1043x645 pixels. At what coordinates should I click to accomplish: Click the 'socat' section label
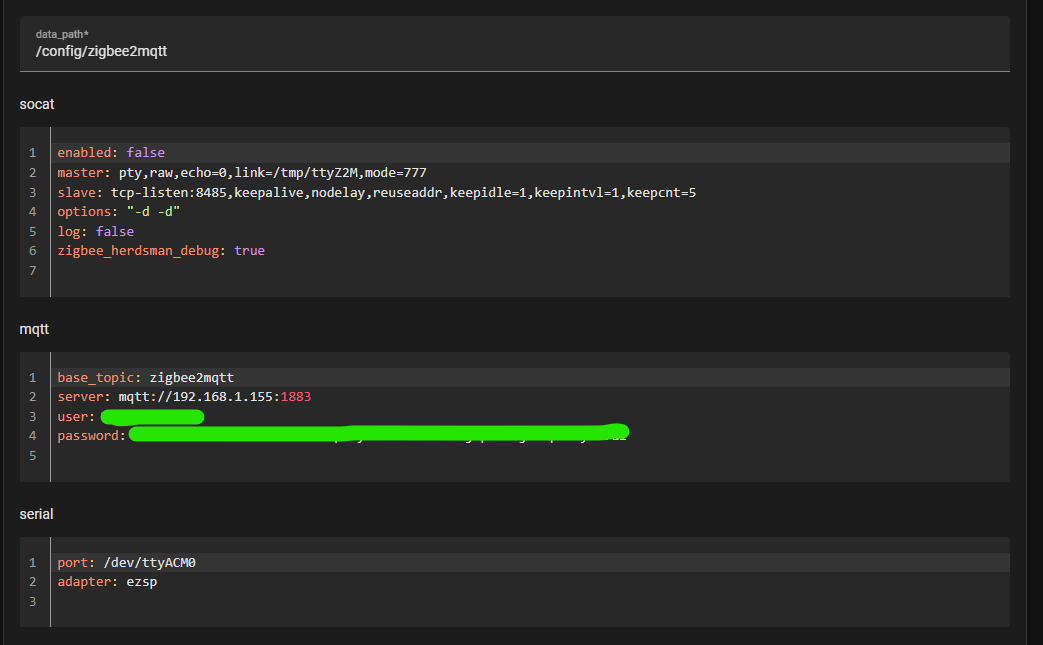(37, 104)
